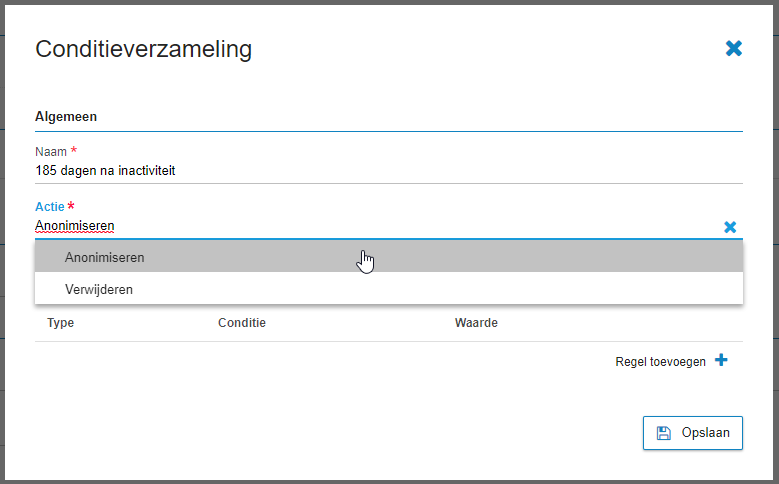779x484 pixels.
Task: Clear the Actie field using its X icon
Action: click(730, 227)
